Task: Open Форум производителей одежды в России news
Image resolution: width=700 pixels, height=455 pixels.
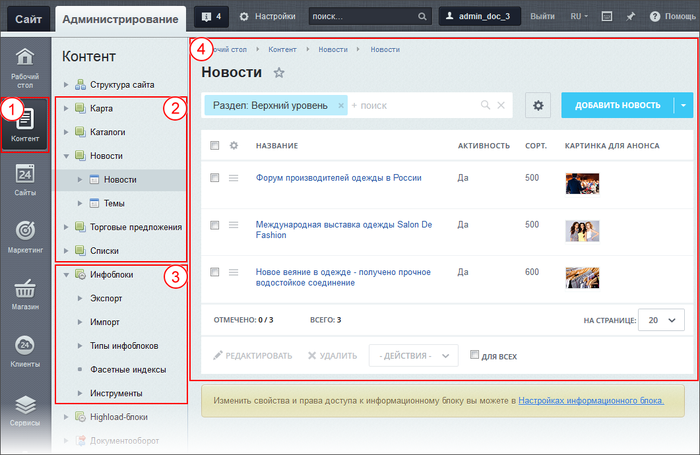Action: tap(338, 178)
